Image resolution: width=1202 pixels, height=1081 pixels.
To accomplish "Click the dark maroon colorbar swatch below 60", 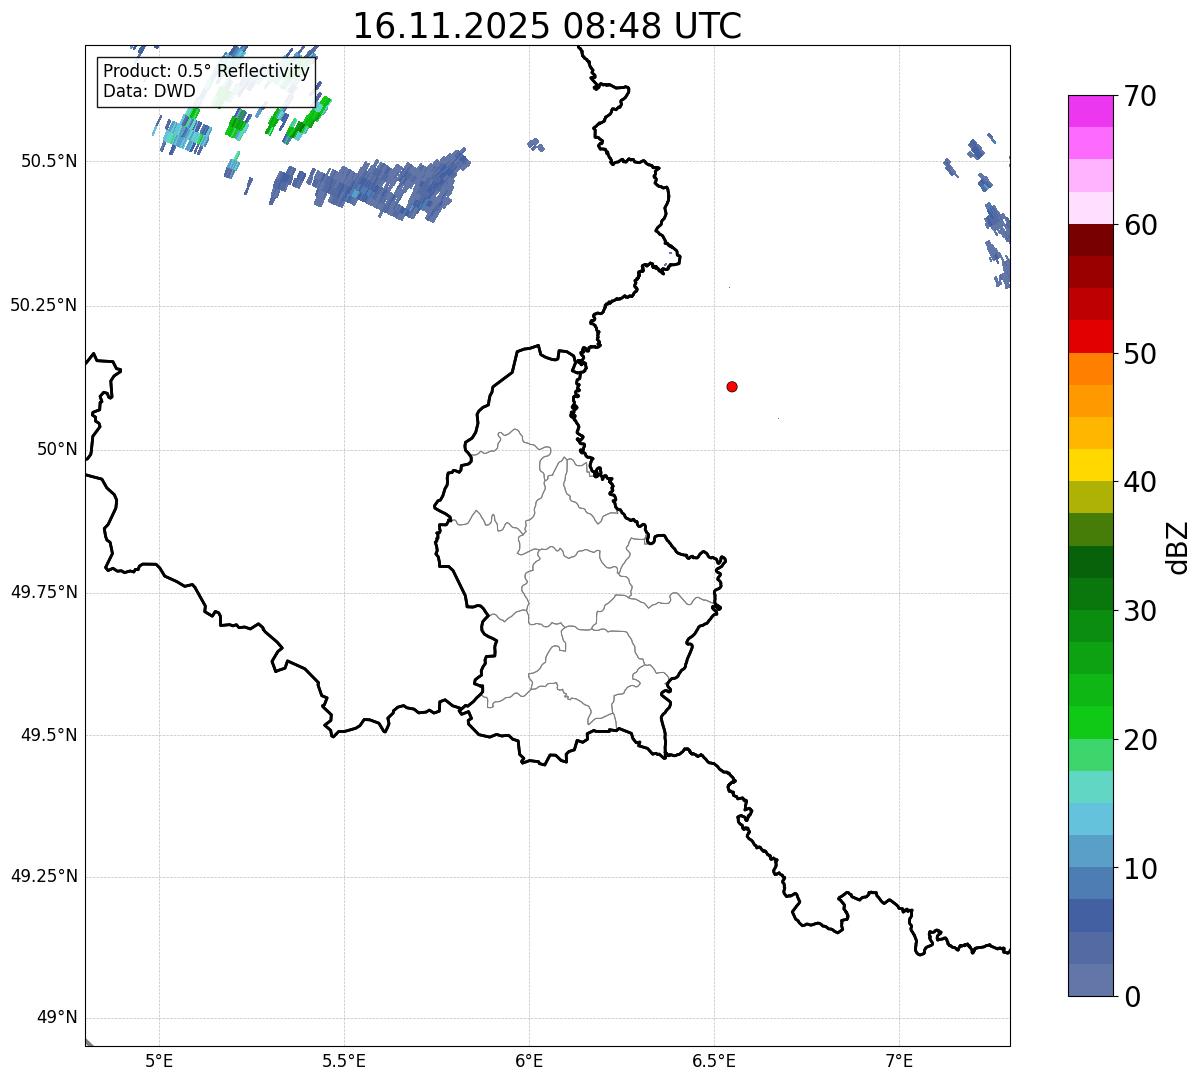I will point(1090,240).
